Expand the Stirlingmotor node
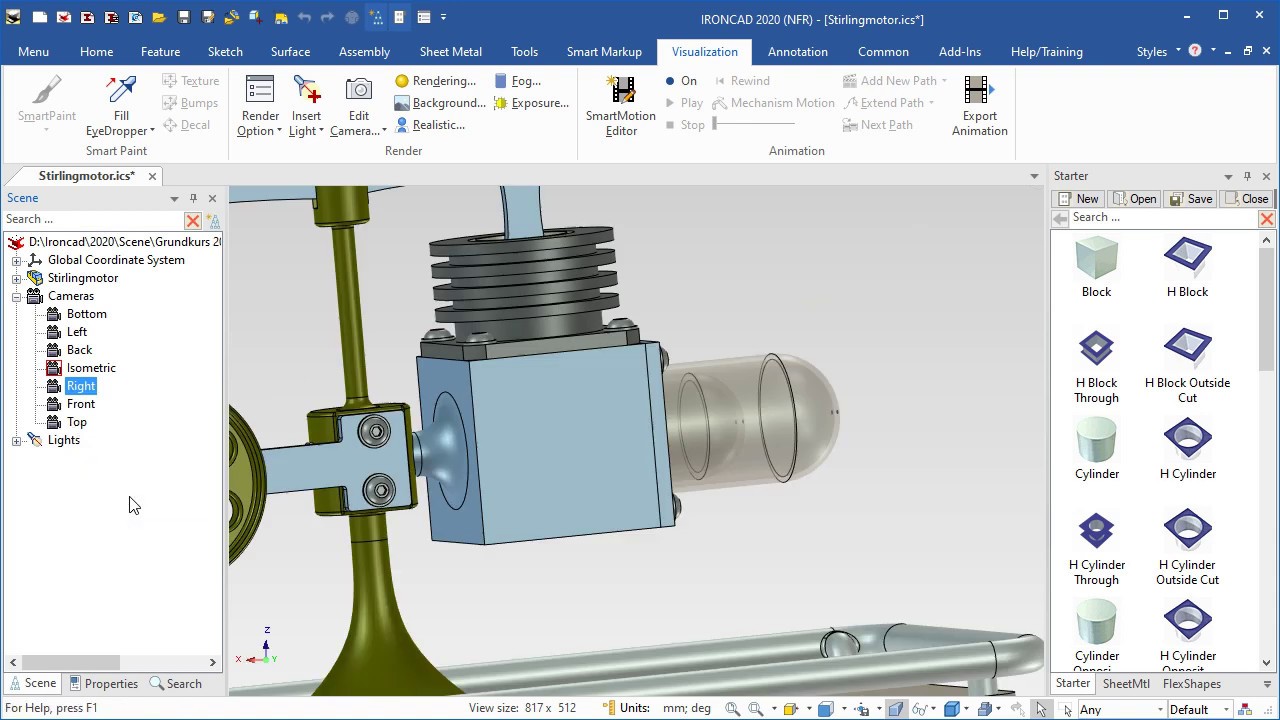Image resolution: width=1280 pixels, height=720 pixels. click(16, 278)
